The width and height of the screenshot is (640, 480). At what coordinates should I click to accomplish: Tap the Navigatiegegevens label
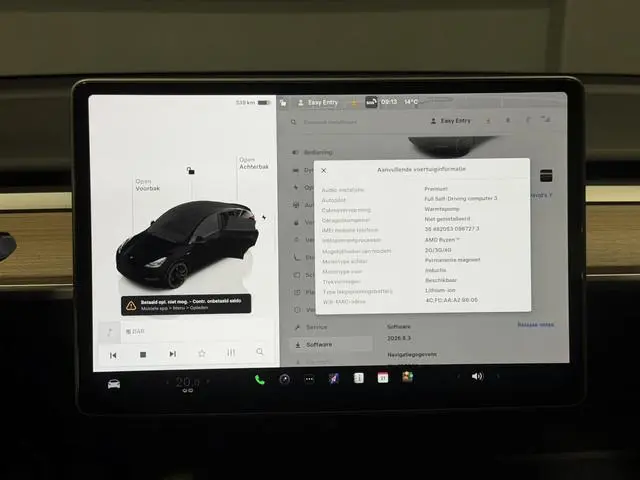(412, 355)
